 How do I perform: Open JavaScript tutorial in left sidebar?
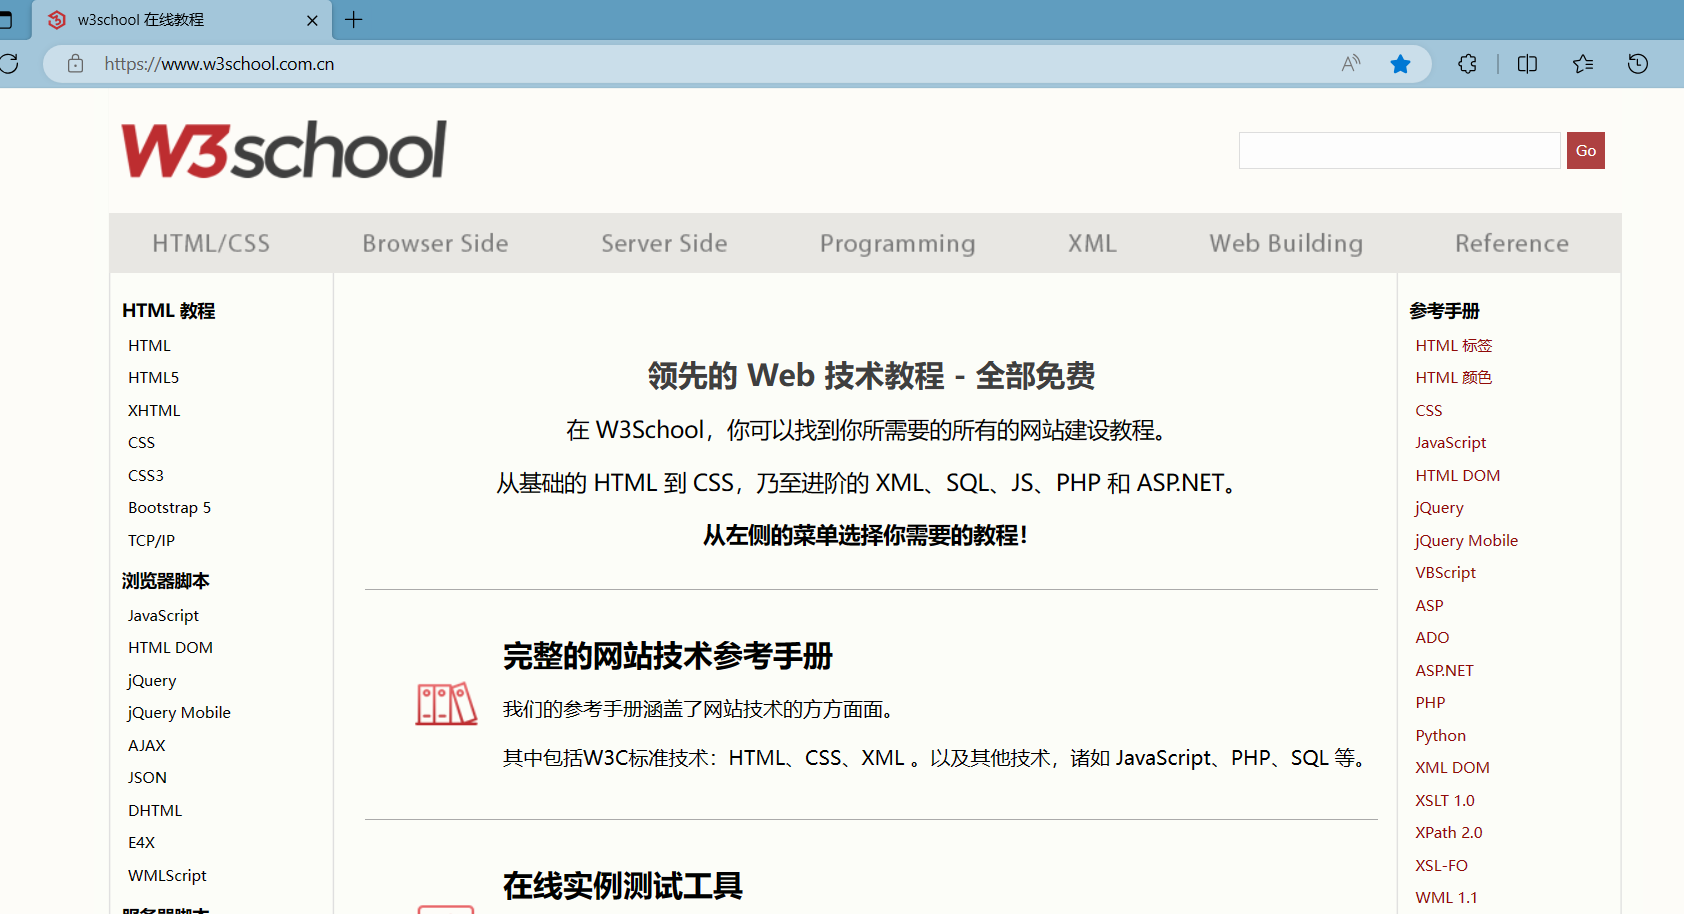(x=163, y=615)
